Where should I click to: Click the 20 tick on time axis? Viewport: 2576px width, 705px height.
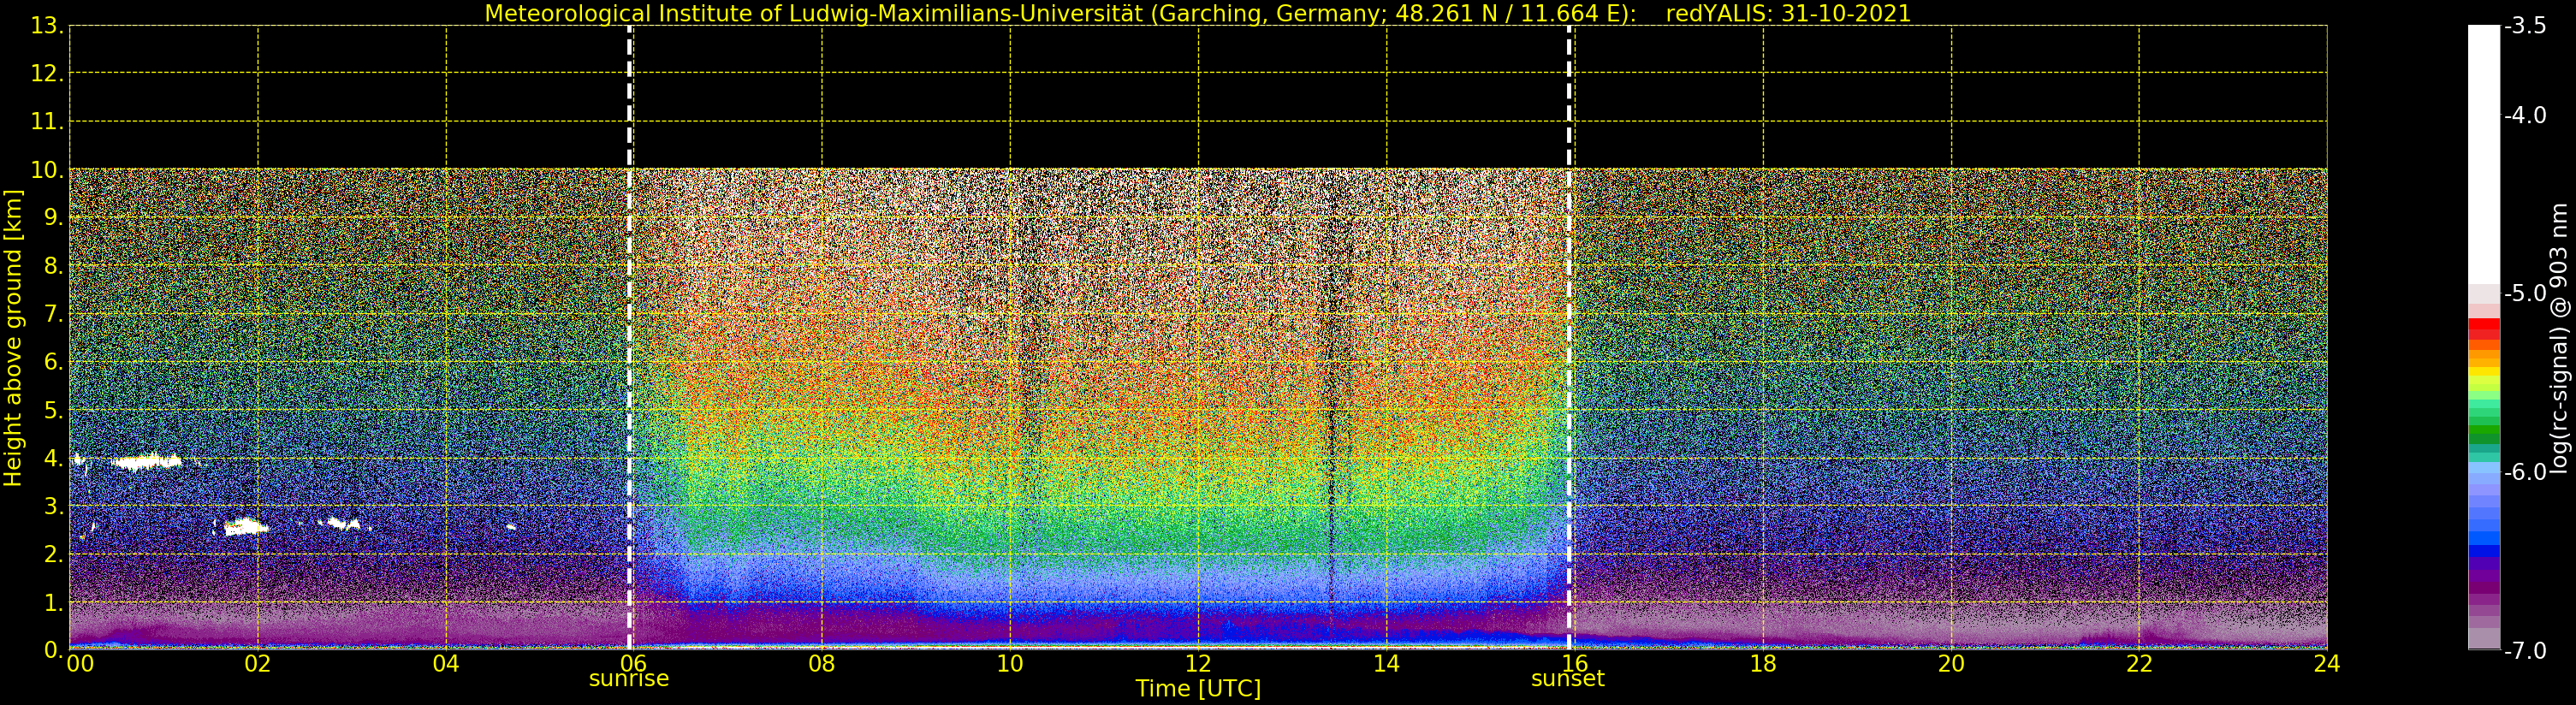pos(1951,664)
